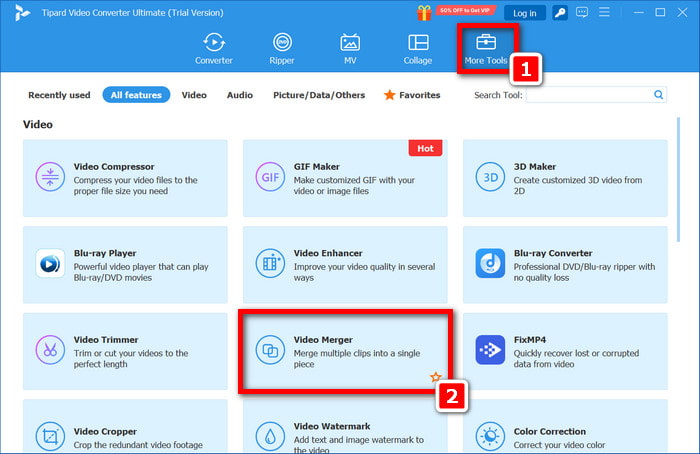Click 'Quickly recover lost or corrupted' description
The image size is (700, 454).
pyautogui.click(x=576, y=353)
